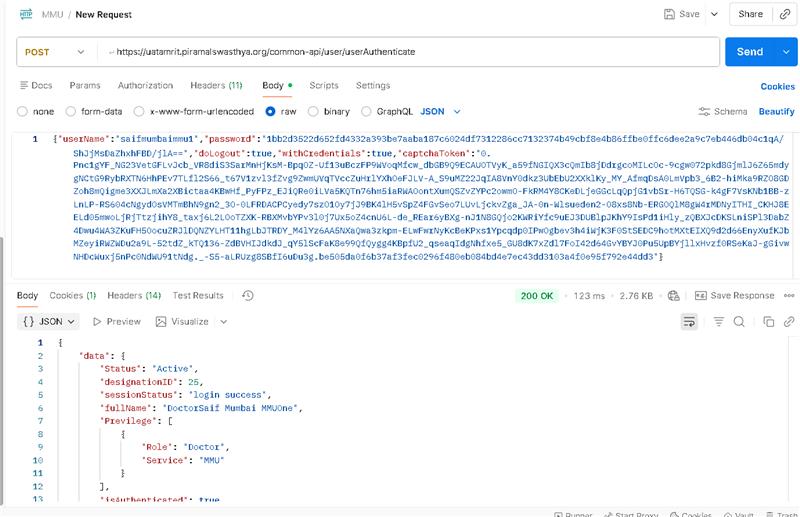Toggle word wrap in the response viewer

tap(689, 321)
